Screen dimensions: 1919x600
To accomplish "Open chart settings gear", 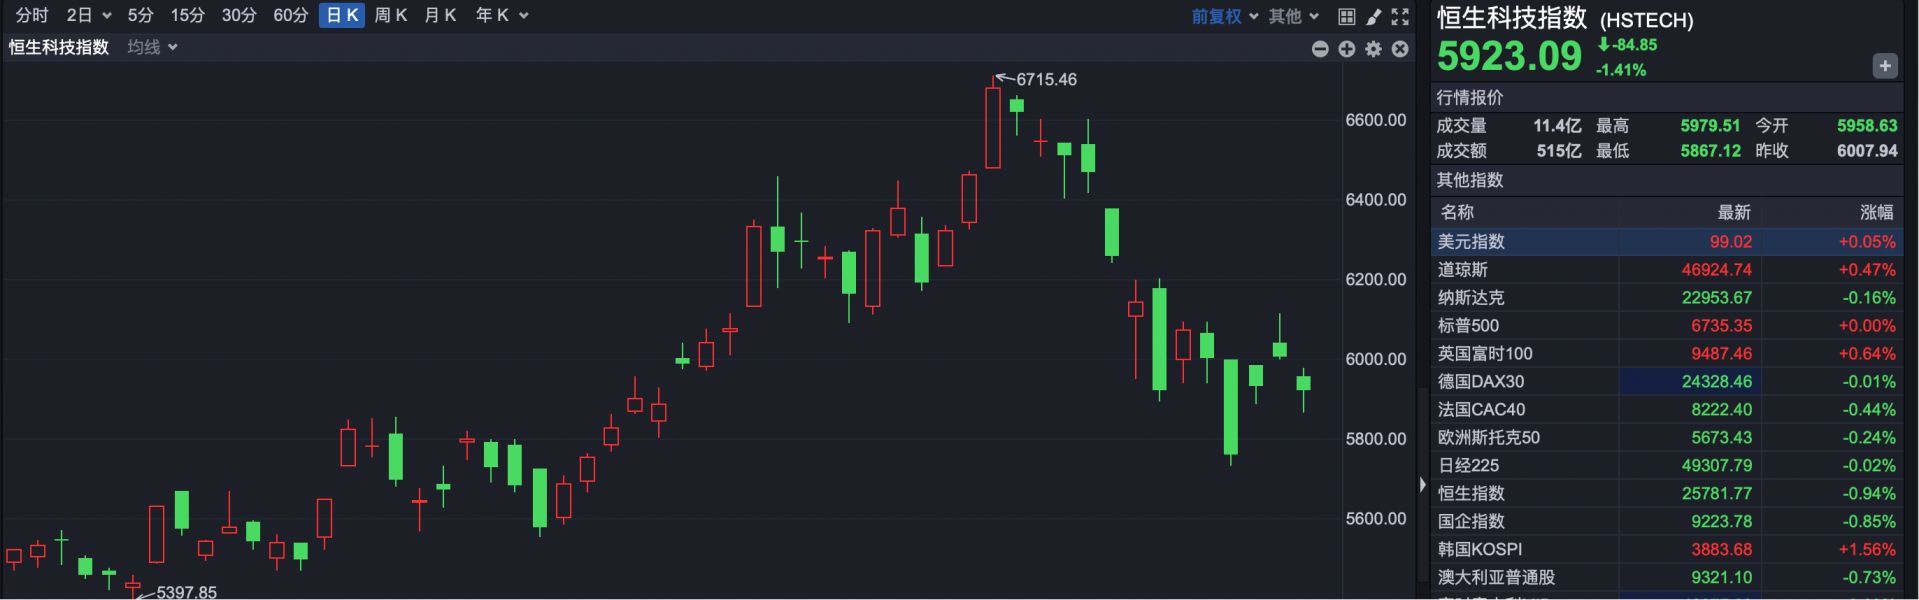I will (x=1374, y=49).
